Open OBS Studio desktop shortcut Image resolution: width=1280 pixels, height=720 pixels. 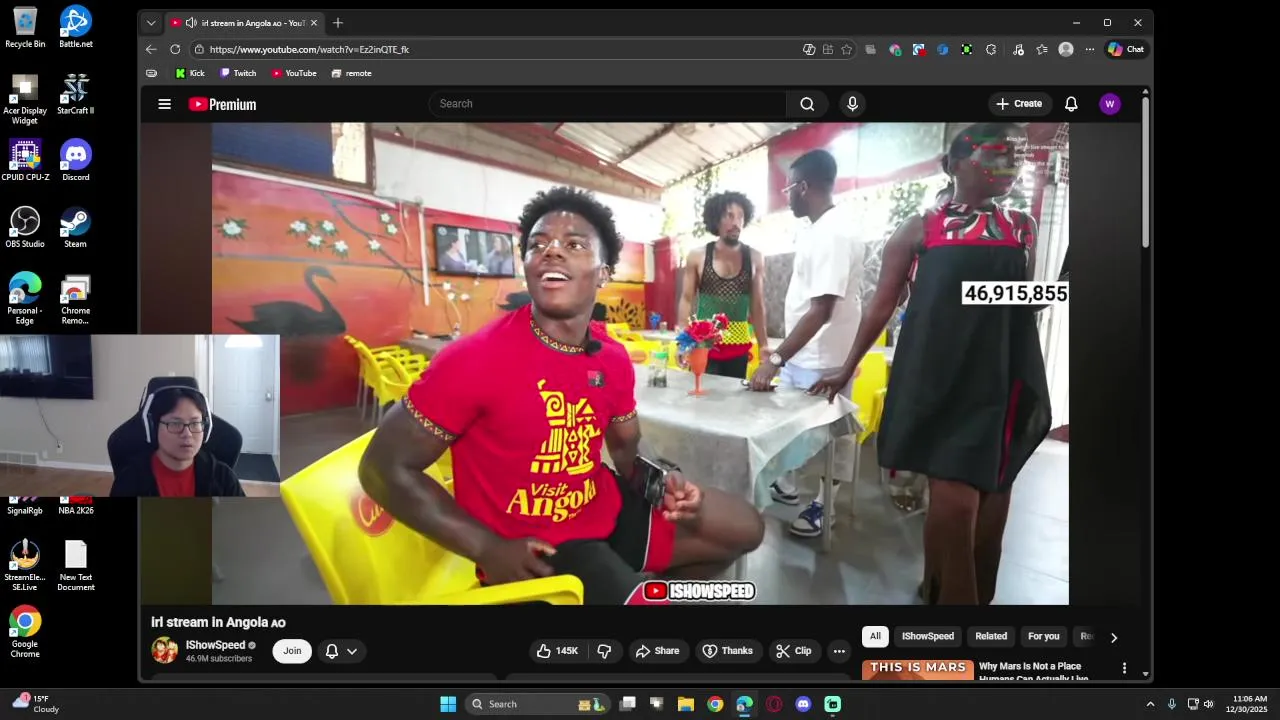click(25, 227)
